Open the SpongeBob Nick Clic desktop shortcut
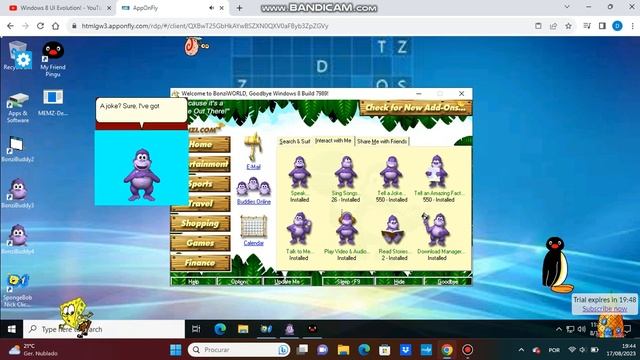Screen dimensions: 640x360 click(18, 290)
